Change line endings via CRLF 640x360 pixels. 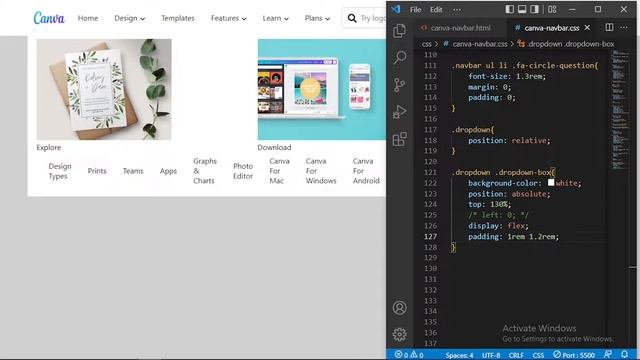point(516,355)
